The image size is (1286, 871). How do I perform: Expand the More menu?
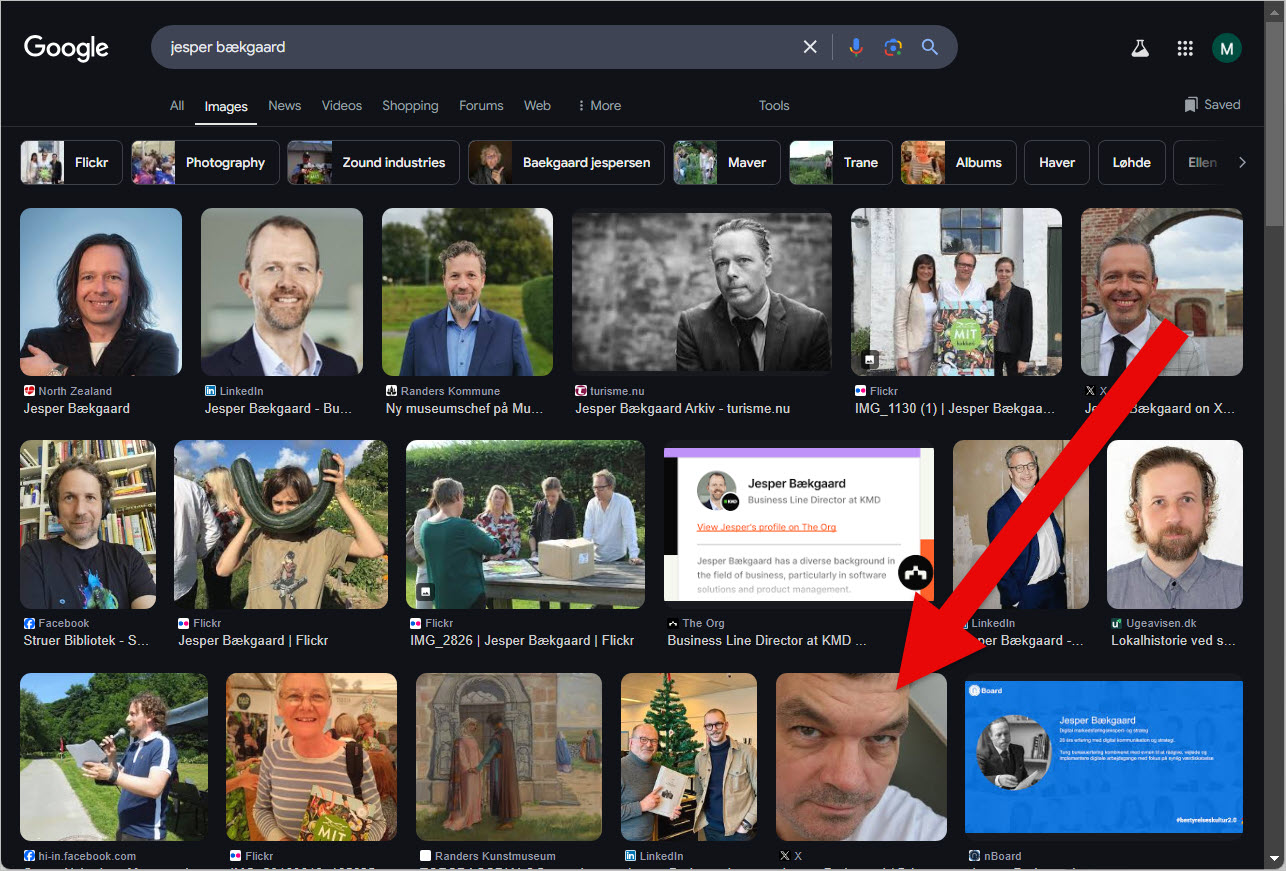[599, 105]
